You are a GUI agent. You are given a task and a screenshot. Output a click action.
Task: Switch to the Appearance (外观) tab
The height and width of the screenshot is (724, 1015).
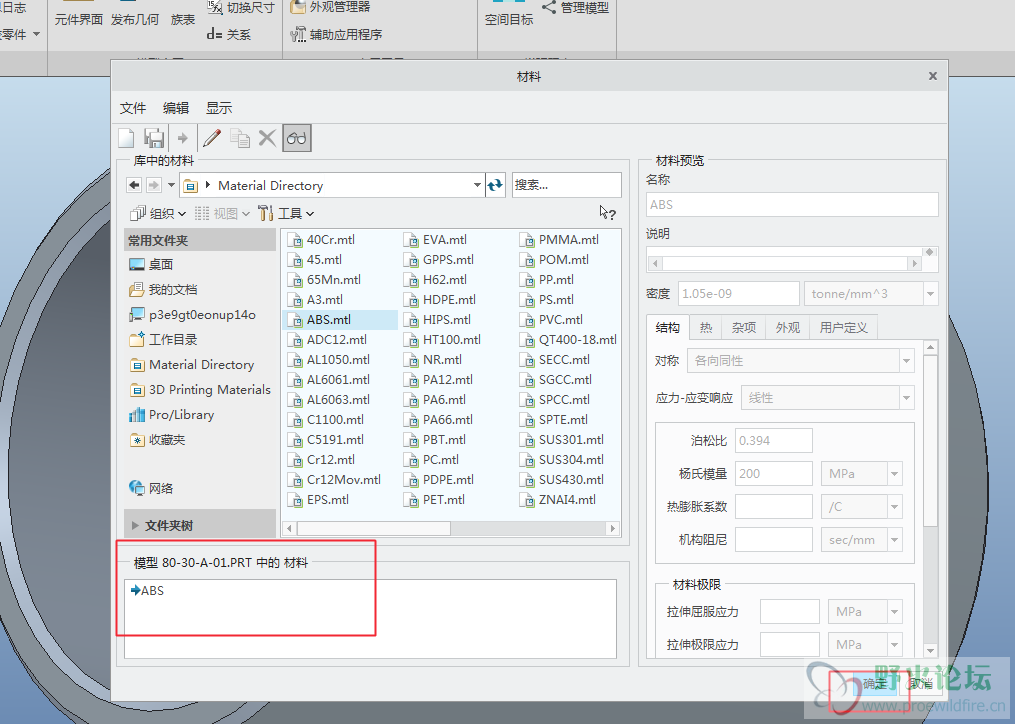coord(787,328)
